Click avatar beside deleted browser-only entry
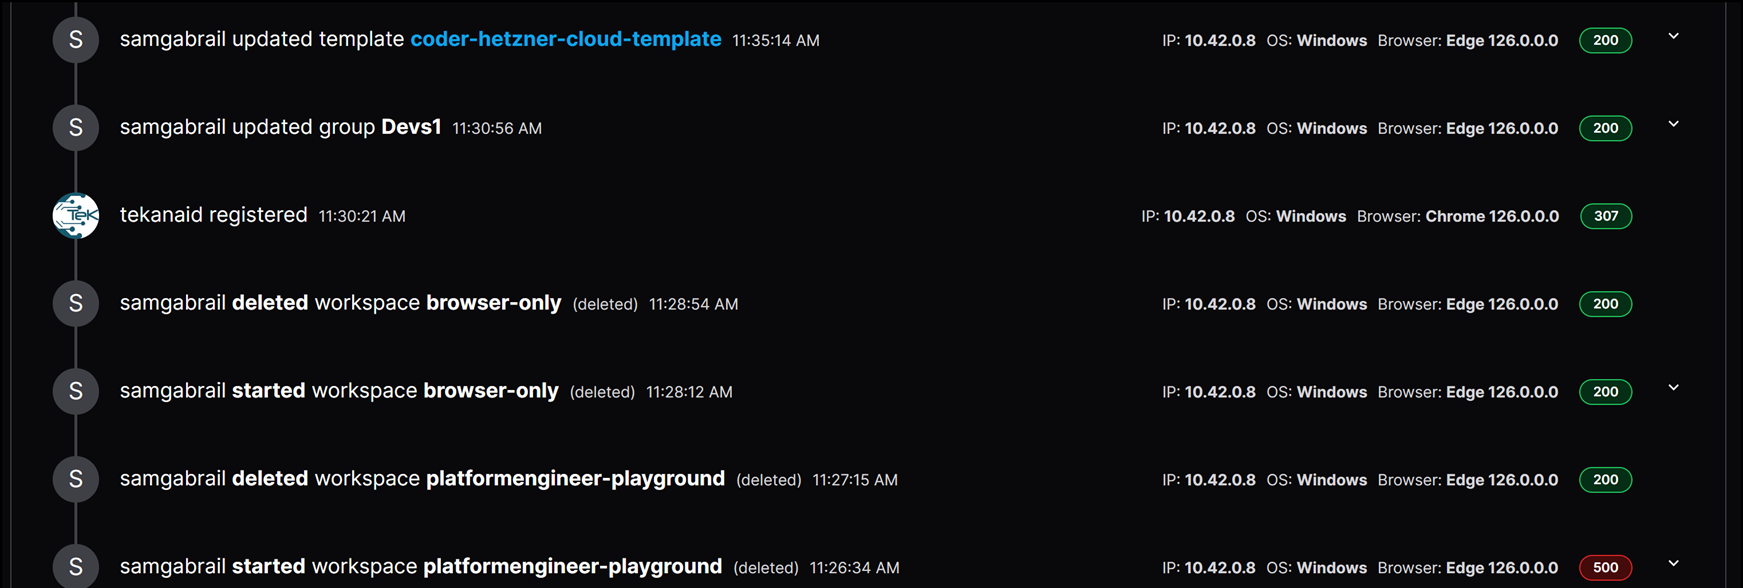Screen dimensions: 1743x588 tap(76, 304)
